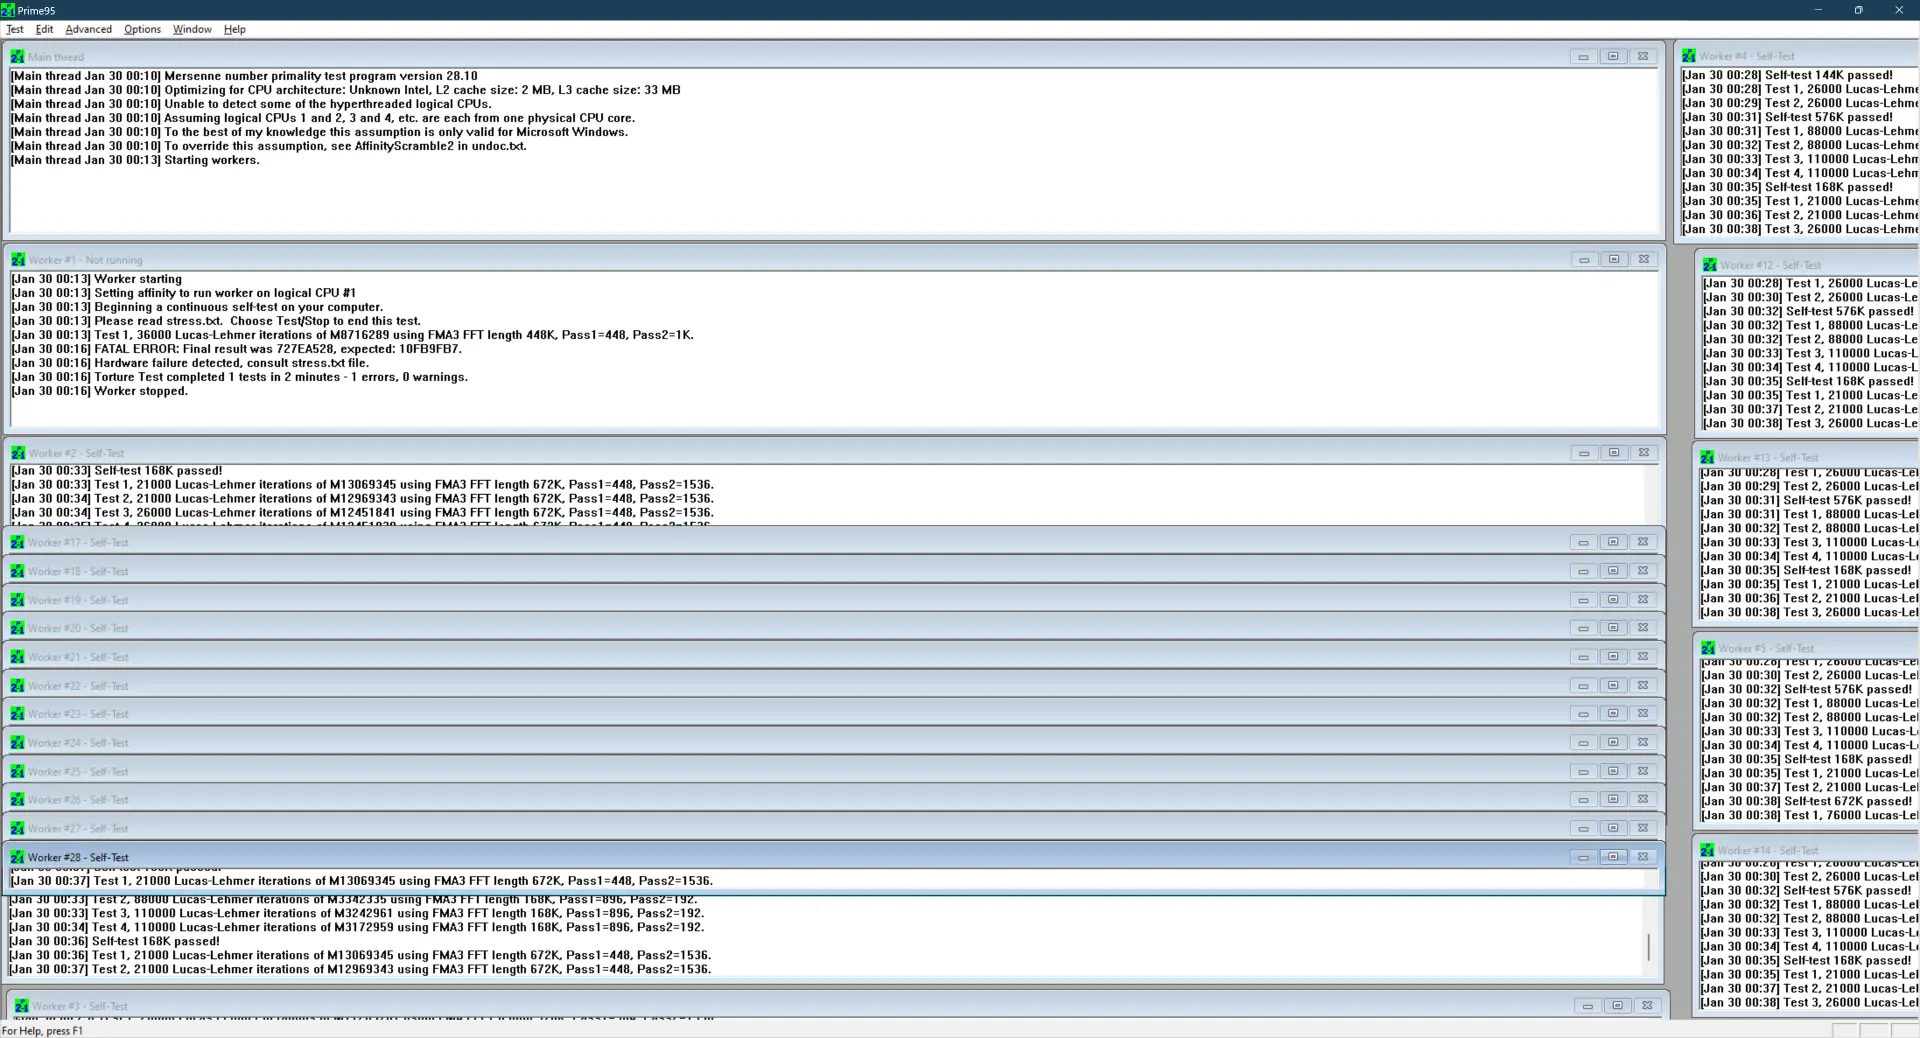Click the Main thread window icon
This screenshot has width=1920, height=1038.
[17, 57]
